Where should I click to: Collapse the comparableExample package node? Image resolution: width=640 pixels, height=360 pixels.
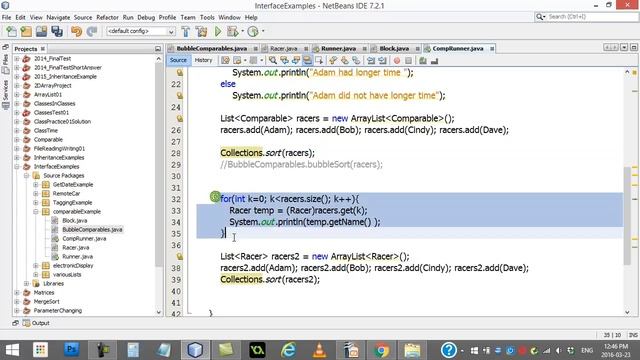tap(36, 211)
